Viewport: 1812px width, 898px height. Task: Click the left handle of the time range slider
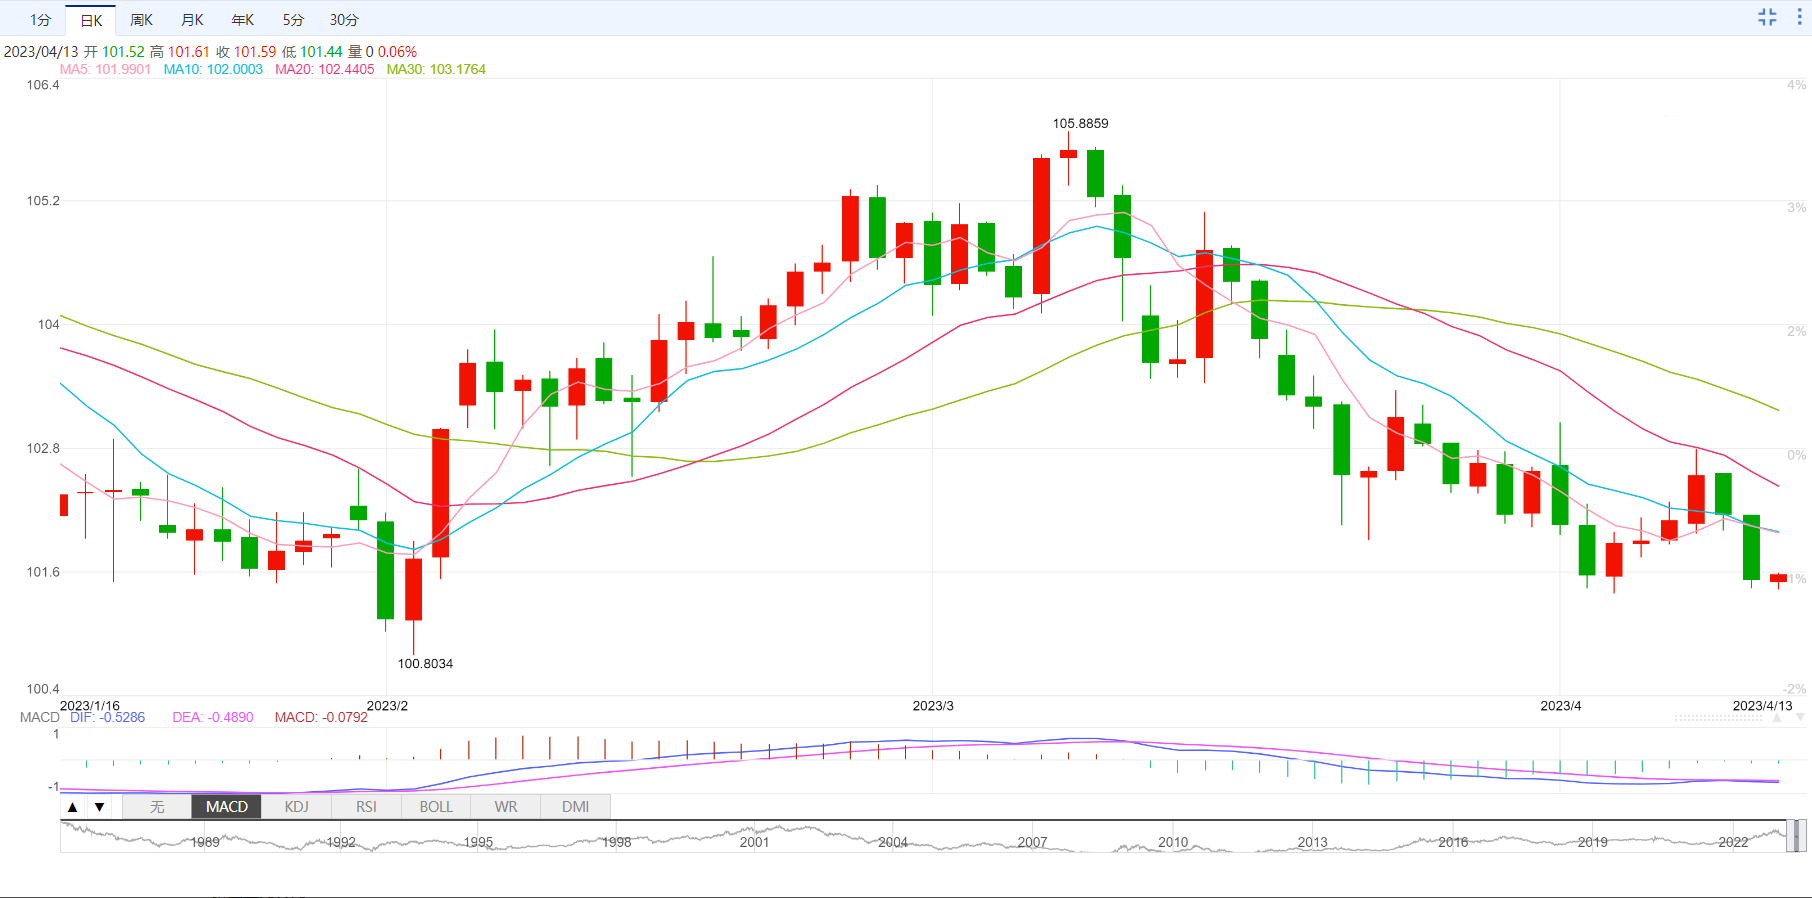tap(1790, 836)
